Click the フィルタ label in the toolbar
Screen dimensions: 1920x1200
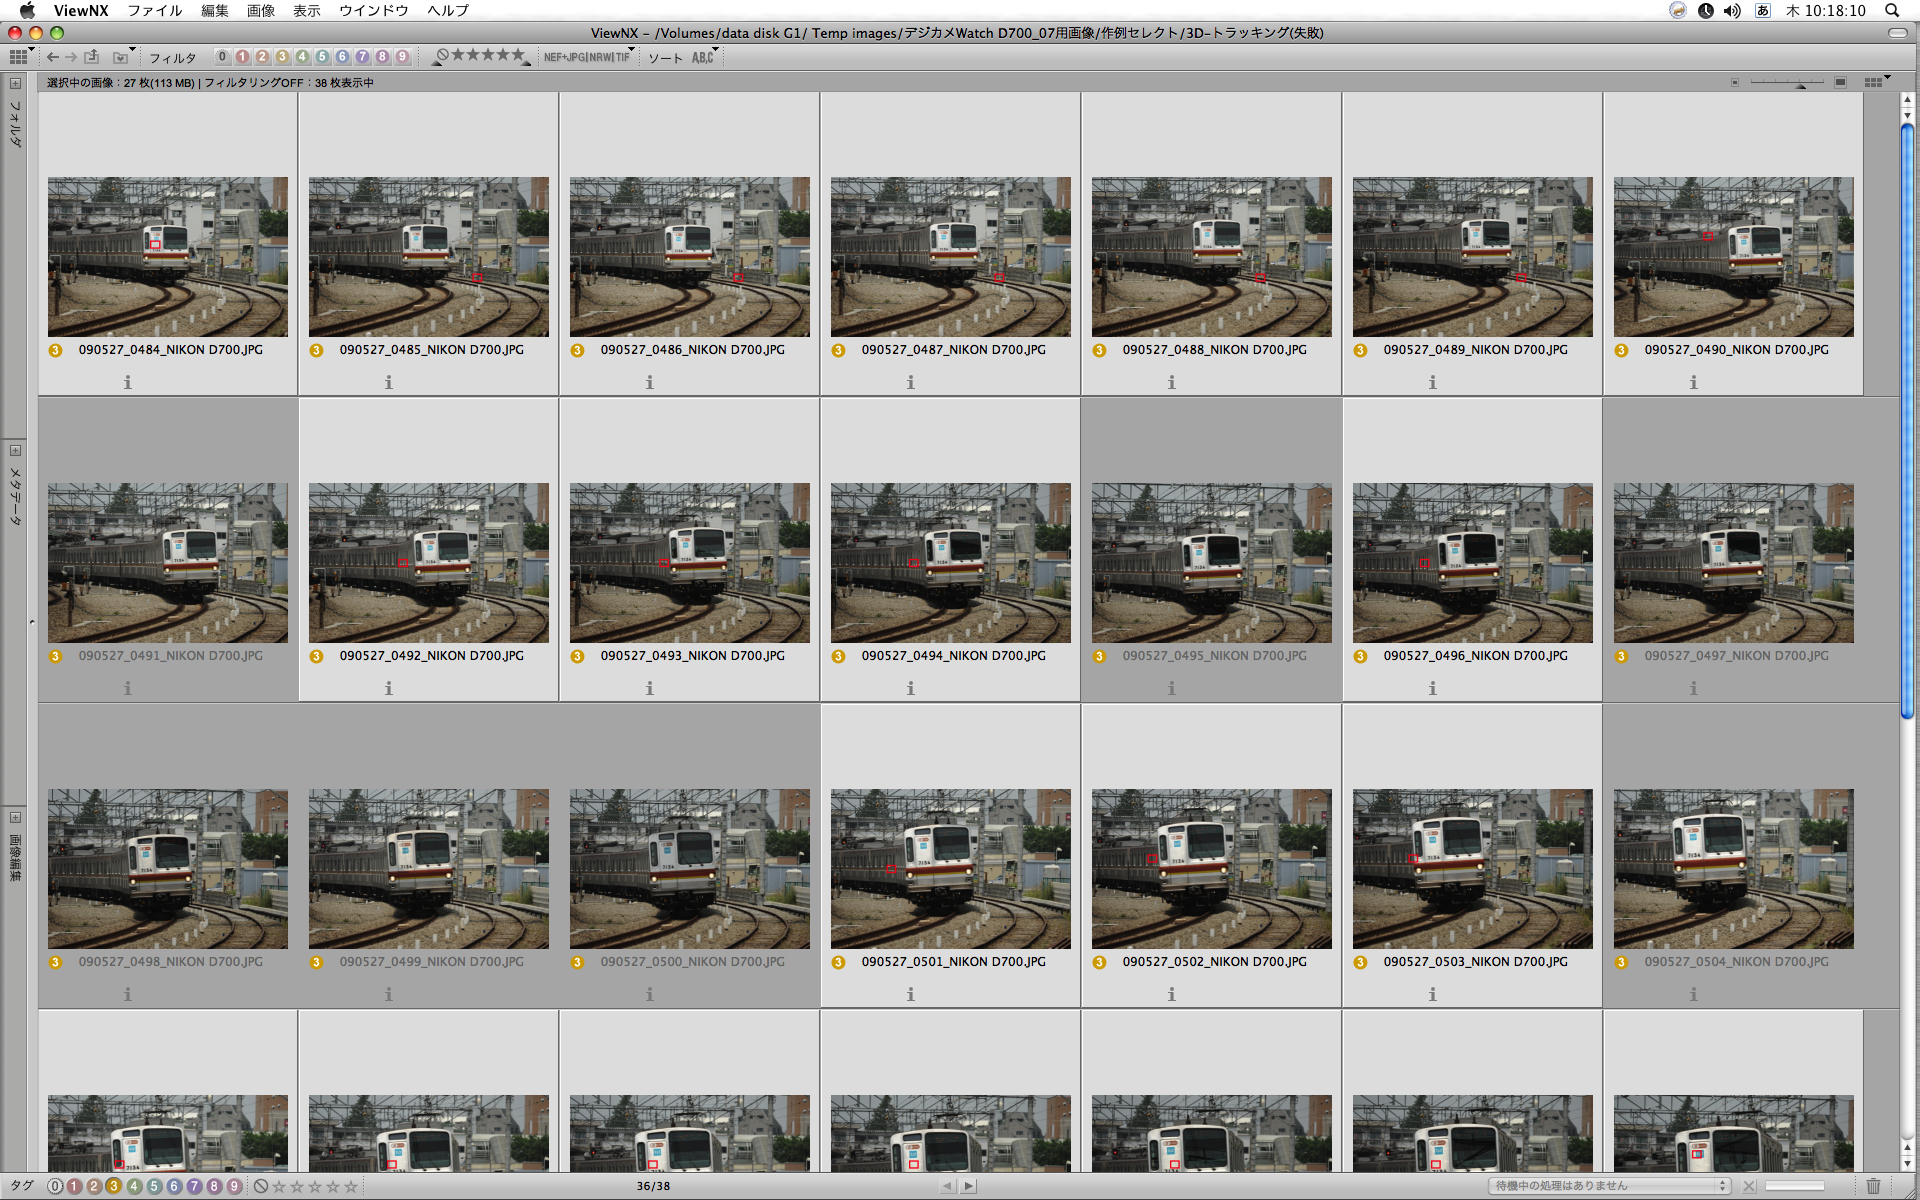pos(172,58)
